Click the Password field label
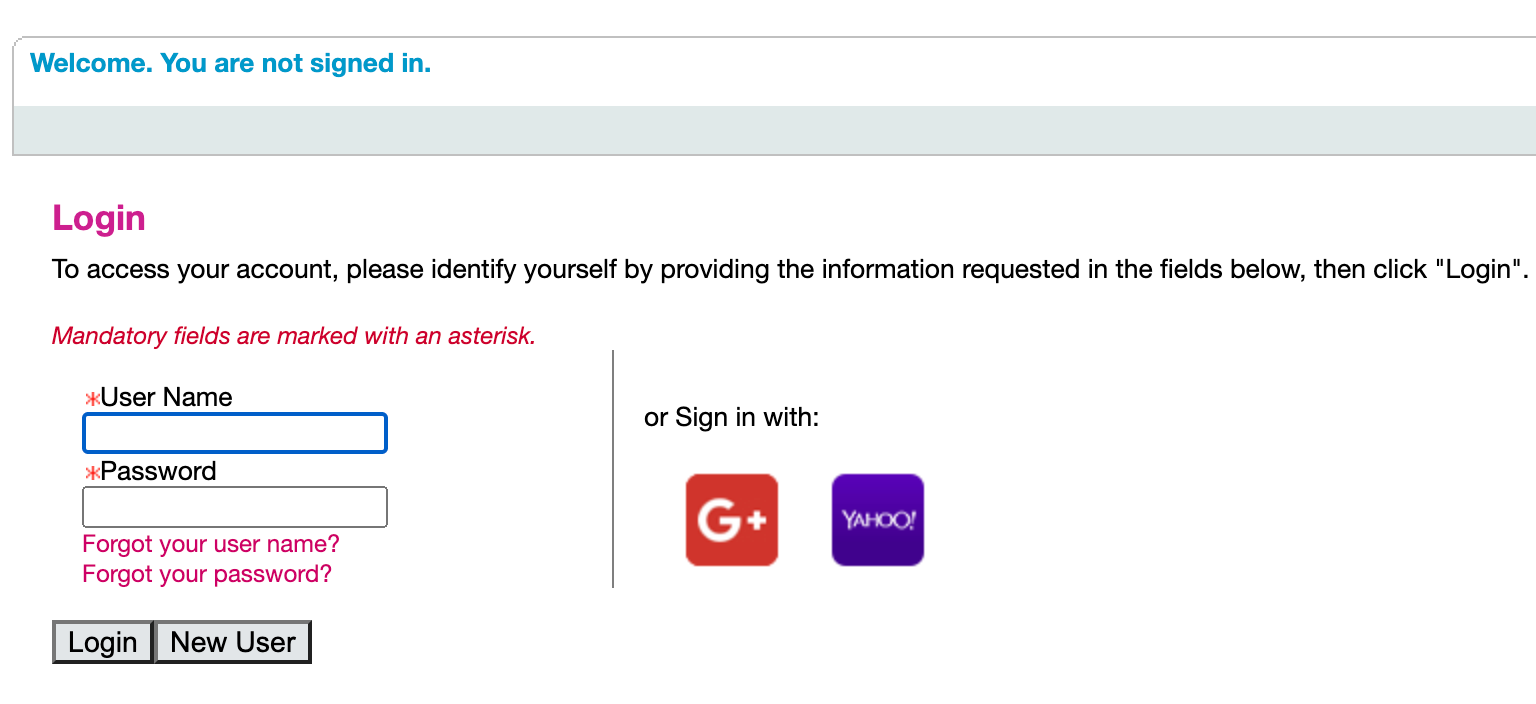 coord(158,471)
